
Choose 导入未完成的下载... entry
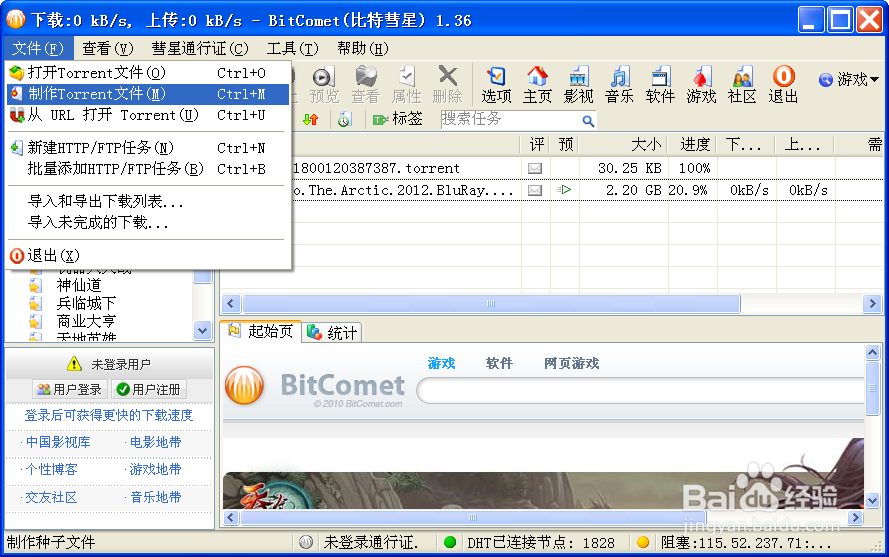148,222
